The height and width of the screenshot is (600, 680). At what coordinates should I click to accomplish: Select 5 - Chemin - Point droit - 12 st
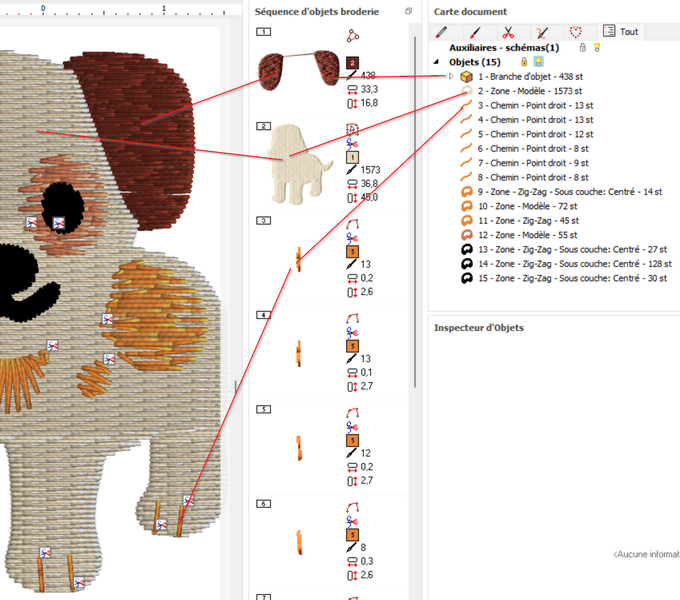click(x=536, y=134)
